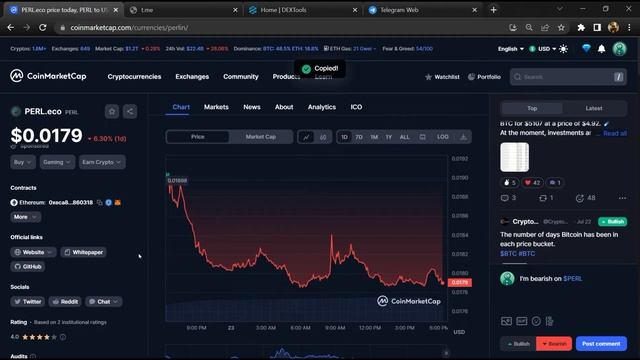640x360 pixels.
Task: Click the Post comment button
Action: click(x=601, y=344)
